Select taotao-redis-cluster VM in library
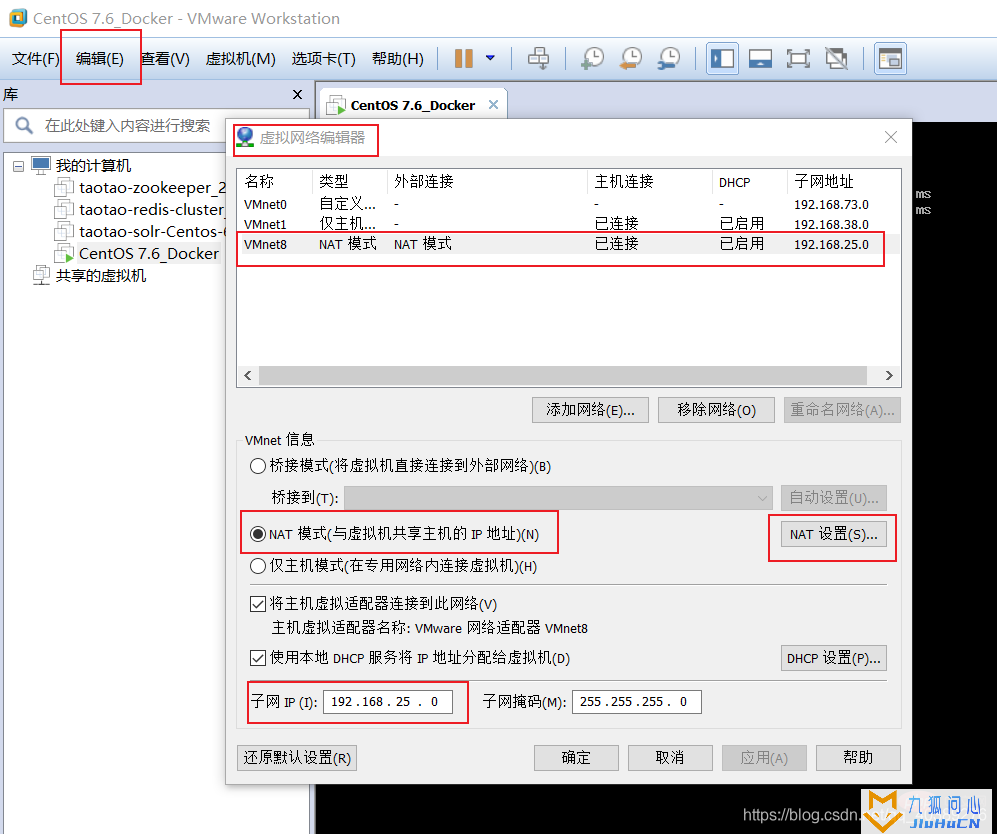This screenshot has height=834, width=997. [140, 209]
